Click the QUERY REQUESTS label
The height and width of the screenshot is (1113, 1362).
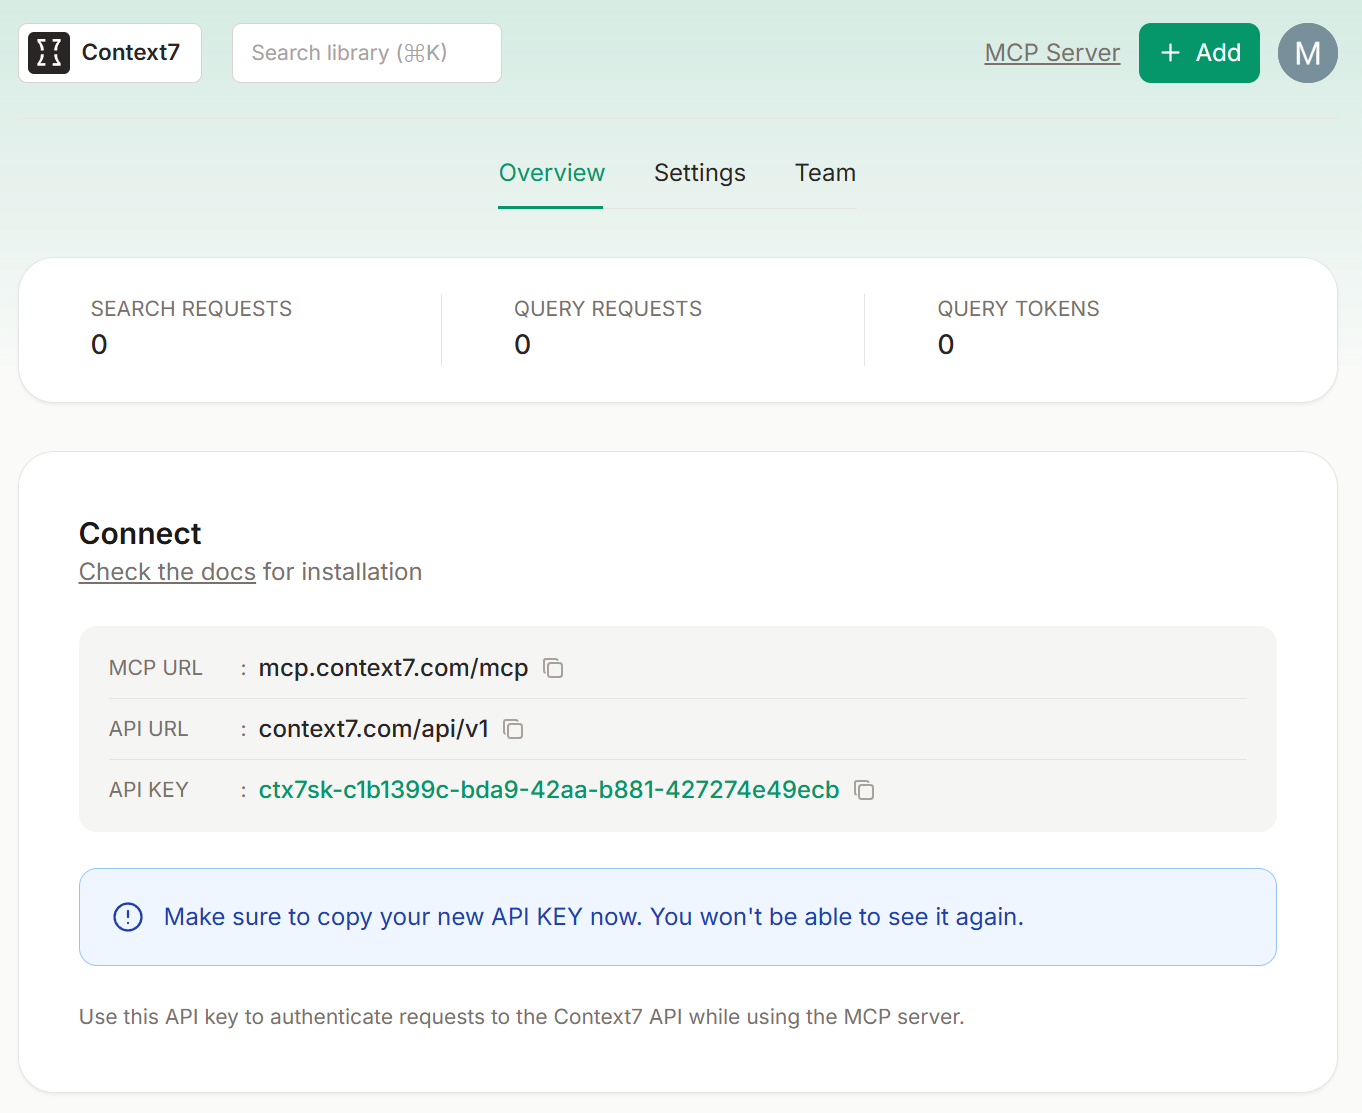[x=608, y=309]
